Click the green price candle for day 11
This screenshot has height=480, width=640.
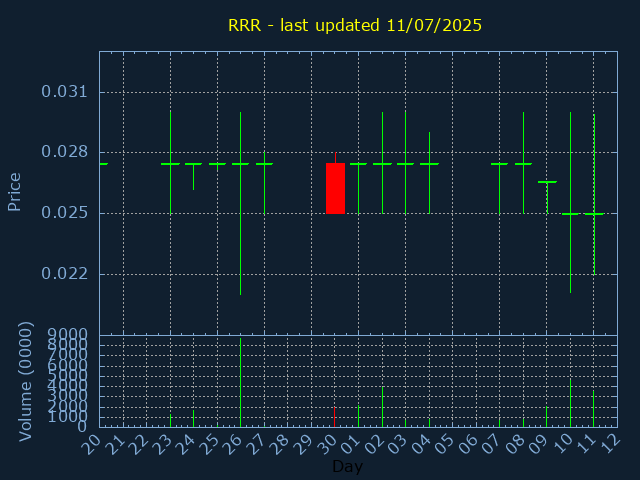(594, 194)
